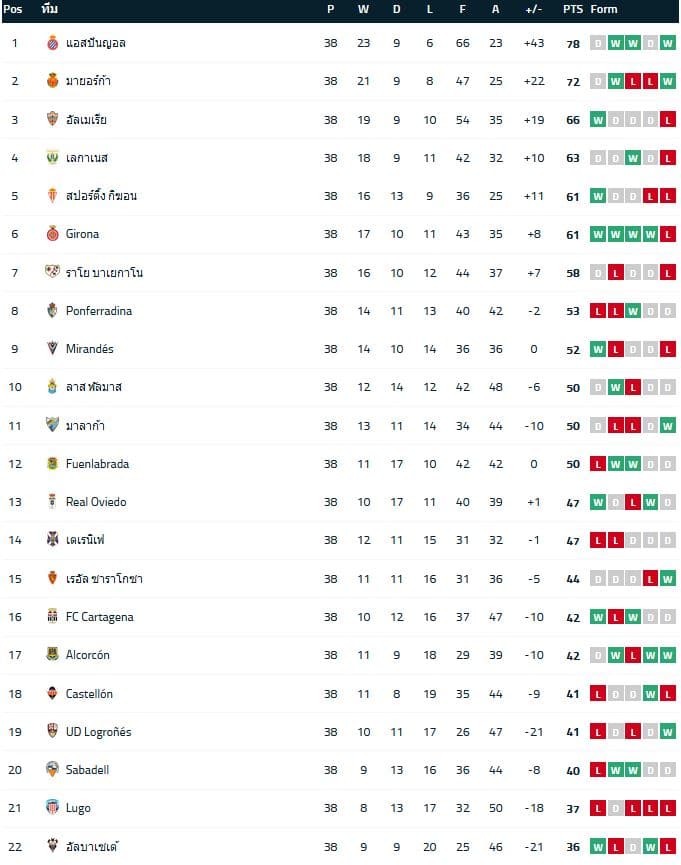Click the UD Logroñés badge icon
This screenshot has height=865, width=681.
pyautogui.click(x=52, y=731)
